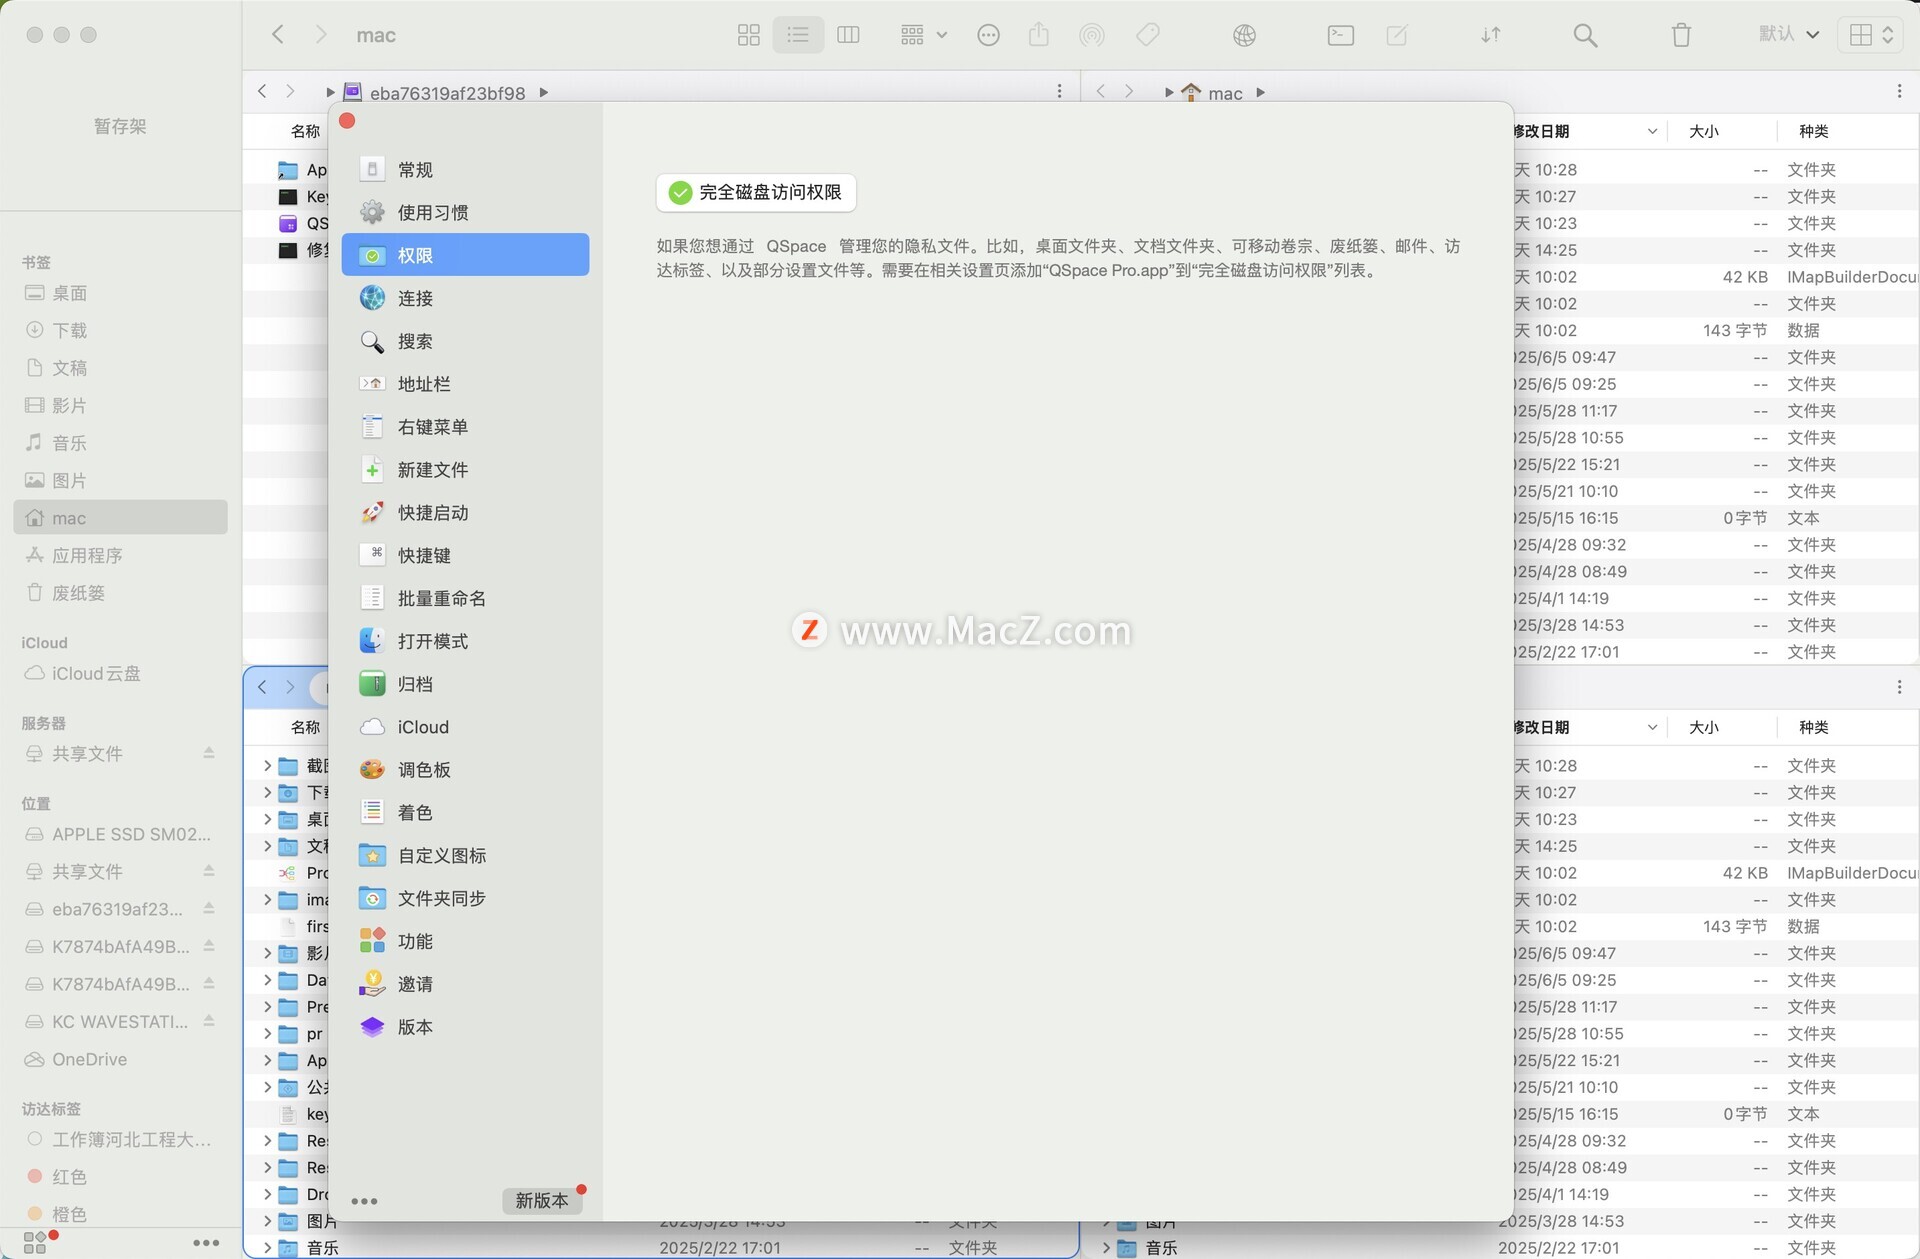Eject the APPLE SSD-adjacent 共享文件 location
The image size is (1920, 1259).
(209, 871)
